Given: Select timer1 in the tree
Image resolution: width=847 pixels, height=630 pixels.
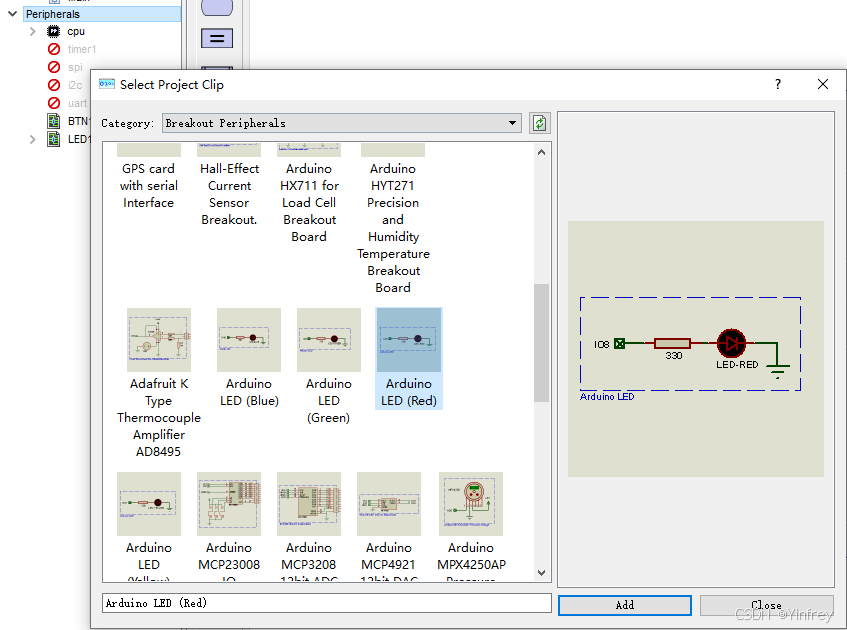Looking at the screenshot, I should (x=82, y=49).
